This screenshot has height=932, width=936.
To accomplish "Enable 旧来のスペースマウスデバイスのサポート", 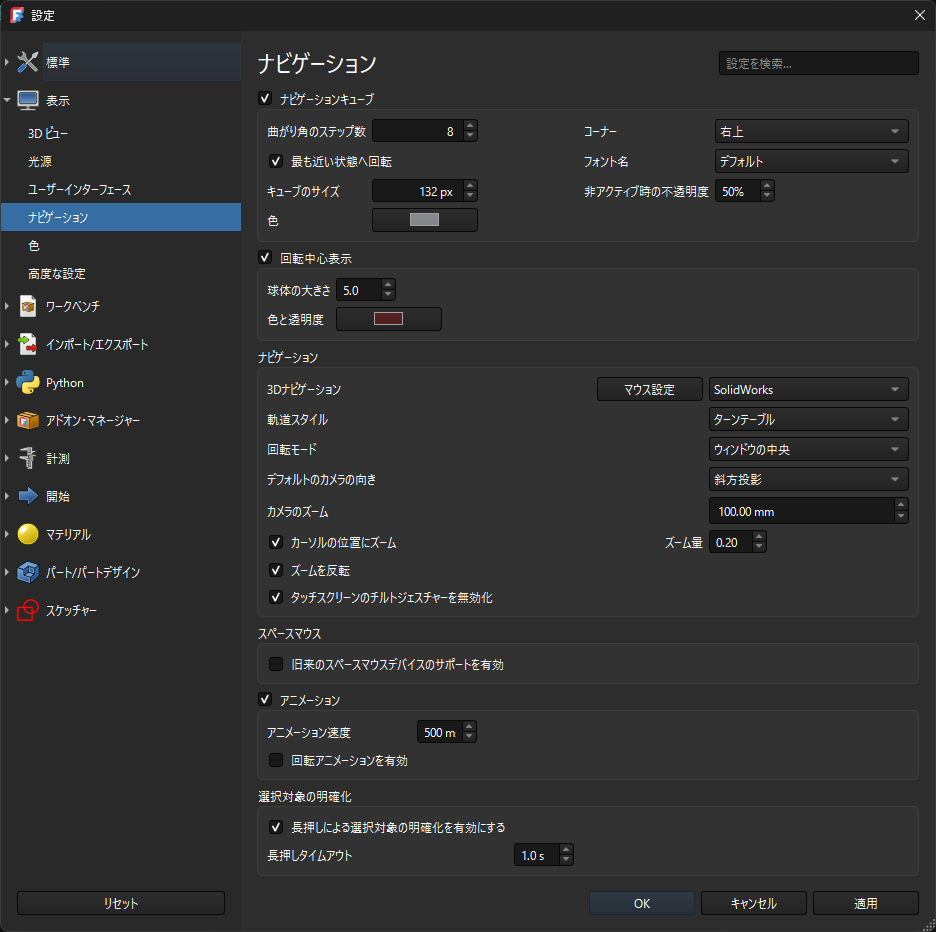I will tap(276, 664).
